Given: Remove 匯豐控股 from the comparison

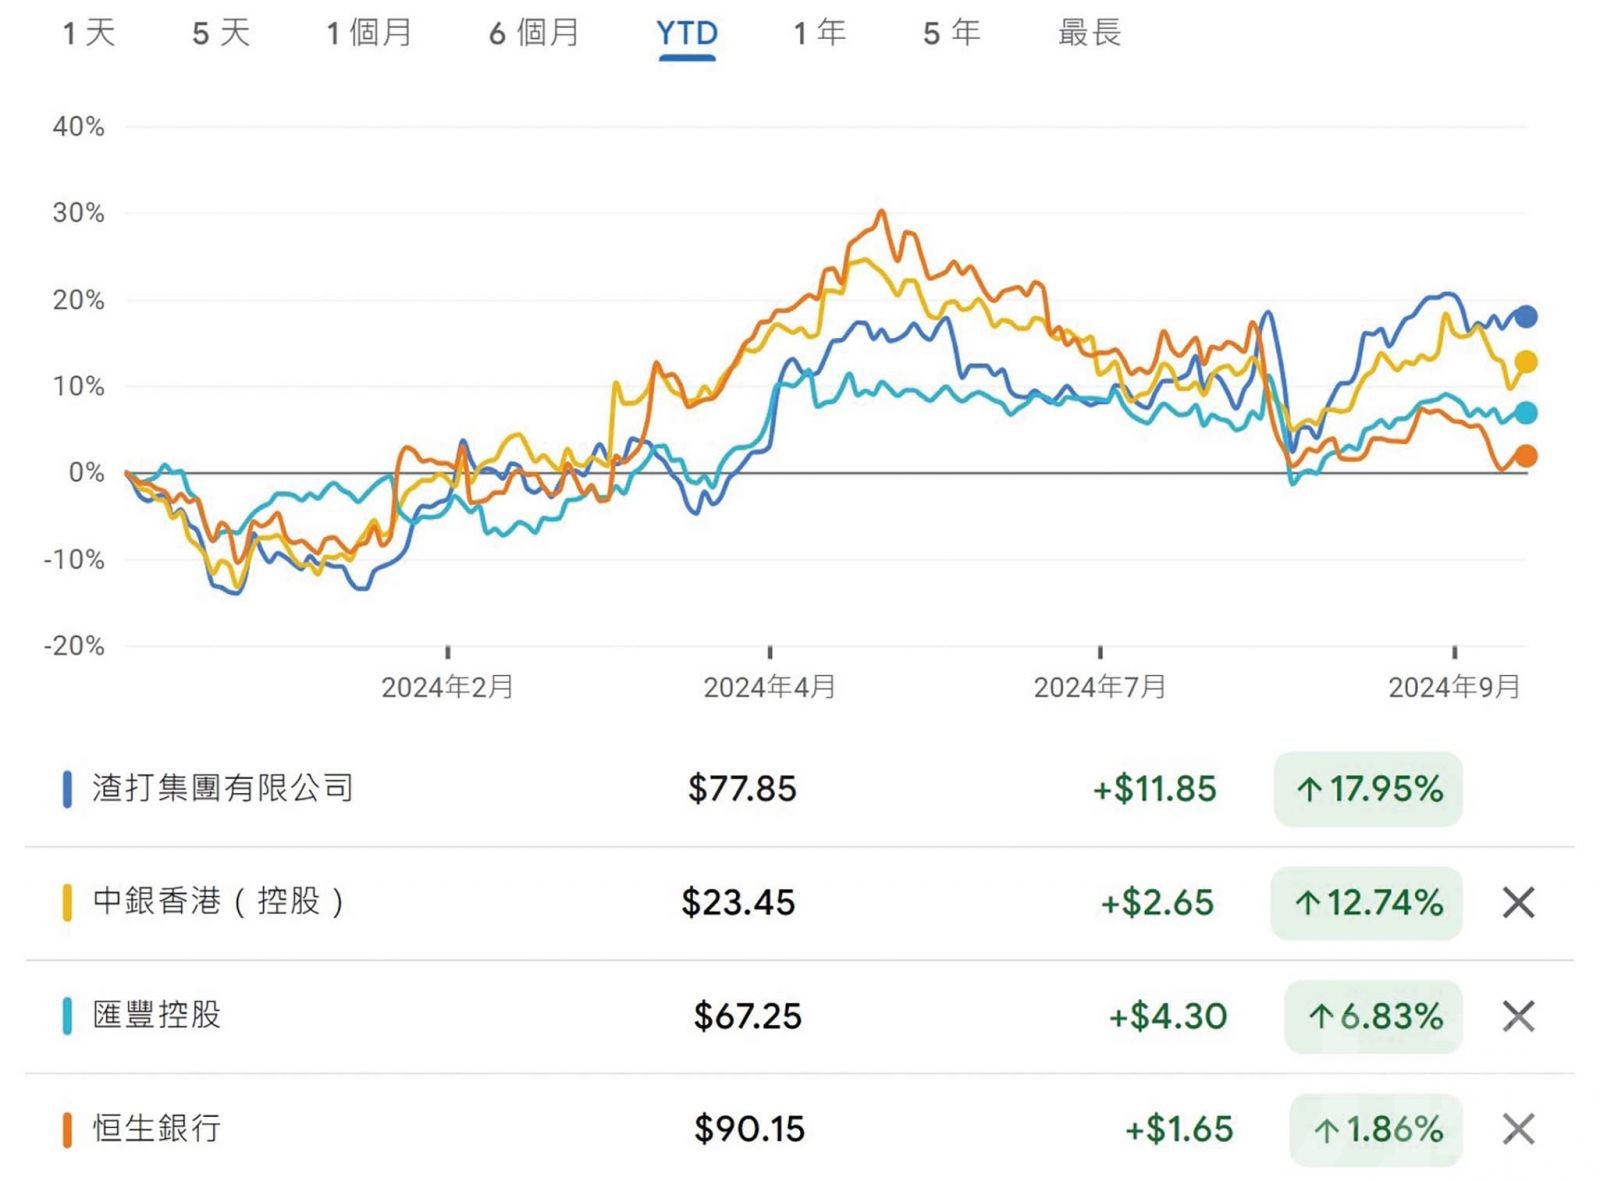Looking at the screenshot, I should tap(1518, 1016).
